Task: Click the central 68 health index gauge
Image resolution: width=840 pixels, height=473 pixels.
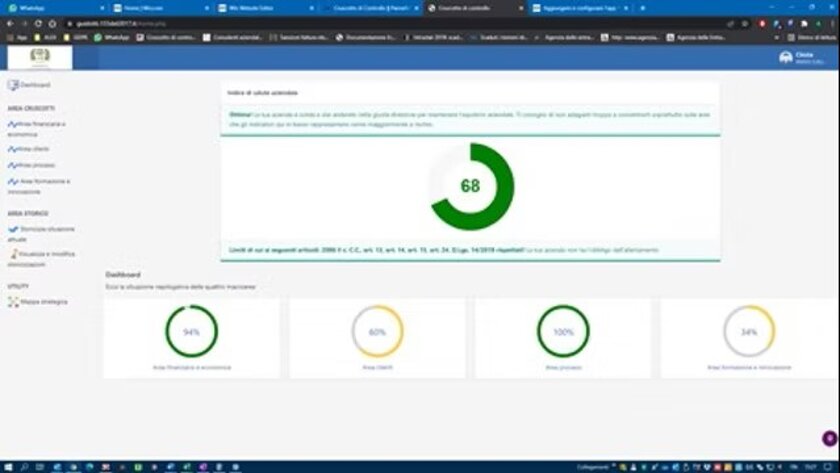Action: (x=470, y=186)
